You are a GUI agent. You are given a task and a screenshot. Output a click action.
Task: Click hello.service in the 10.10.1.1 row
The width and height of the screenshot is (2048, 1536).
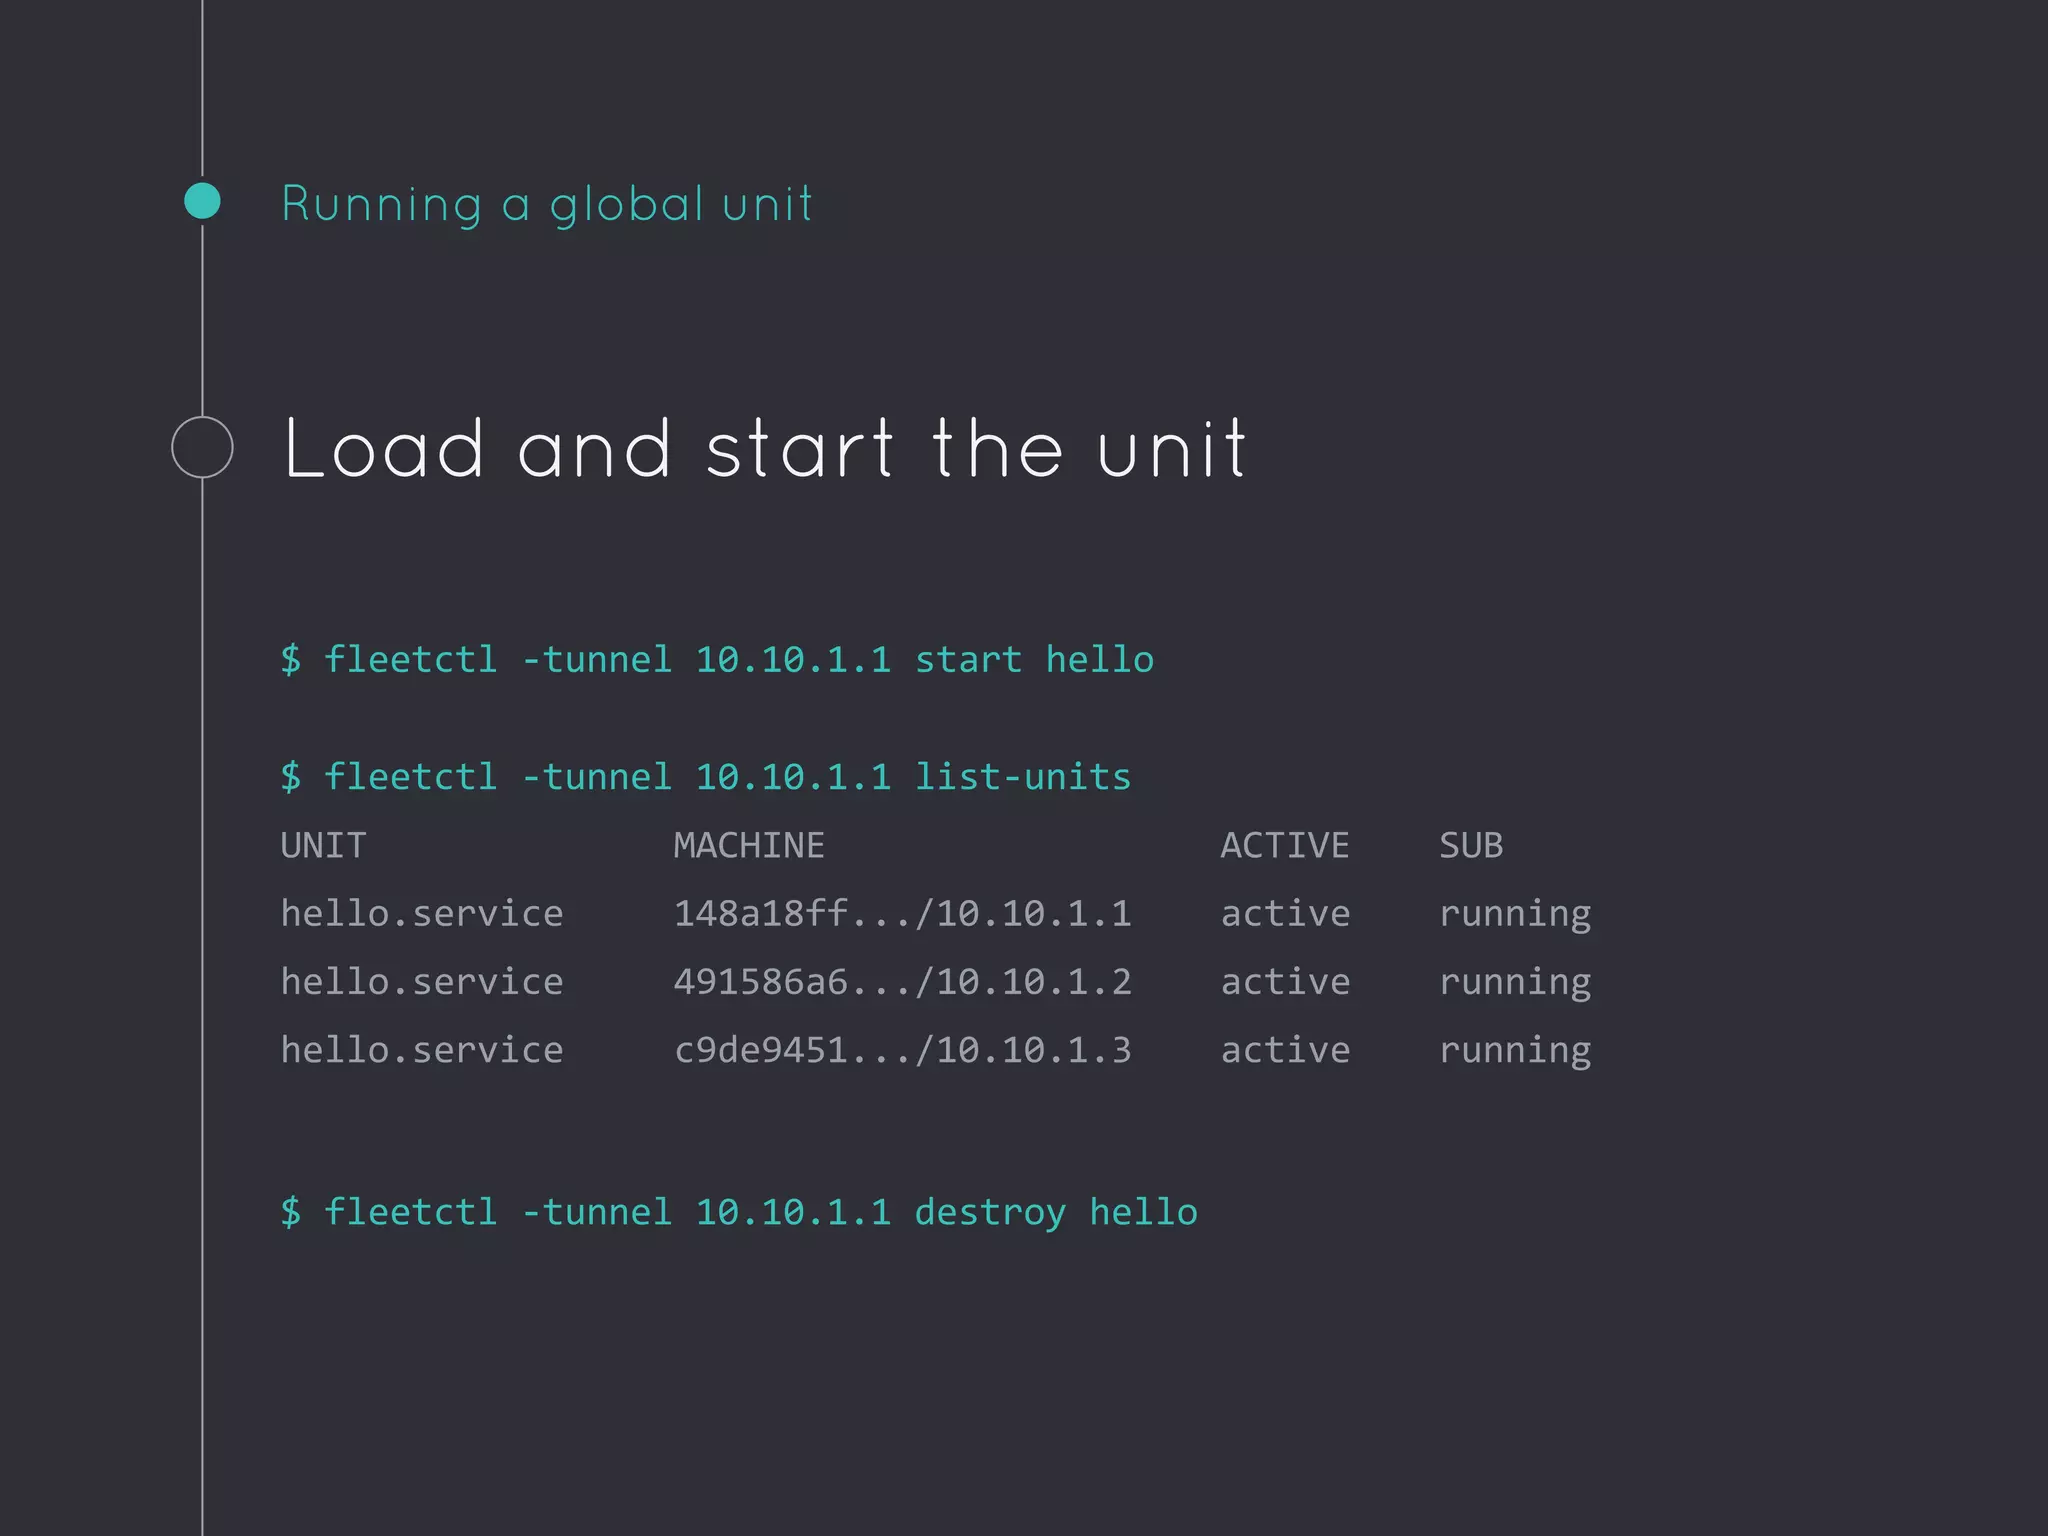point(422,913)
